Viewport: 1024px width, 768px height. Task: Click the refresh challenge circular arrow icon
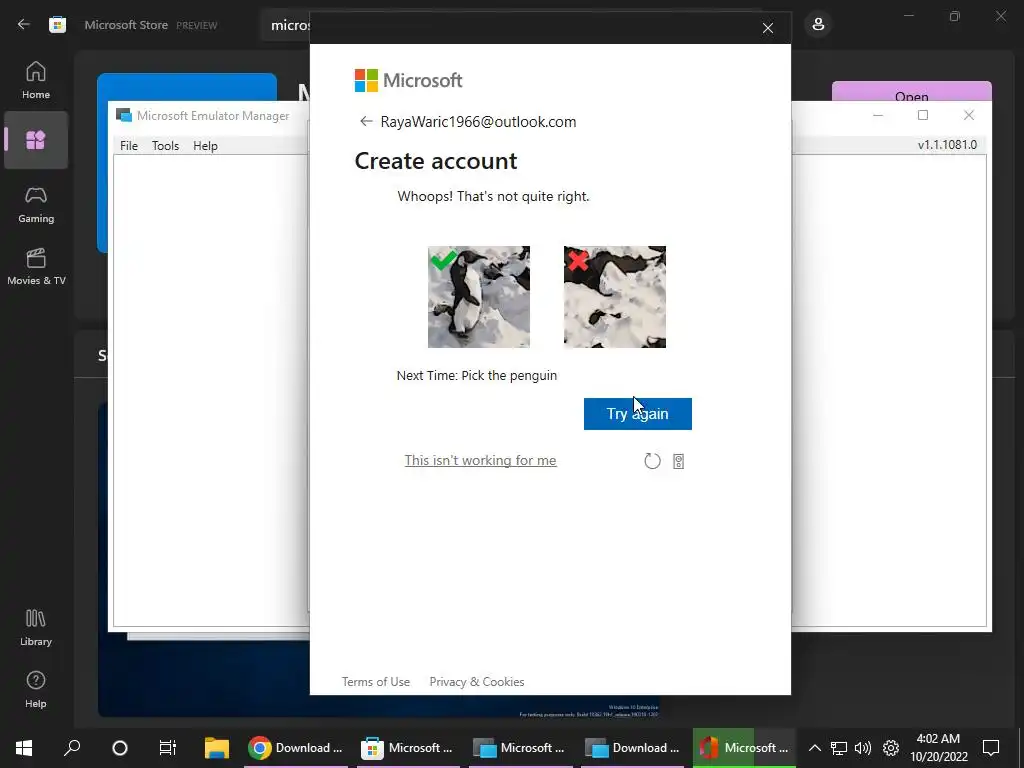(x=652, y=461)
